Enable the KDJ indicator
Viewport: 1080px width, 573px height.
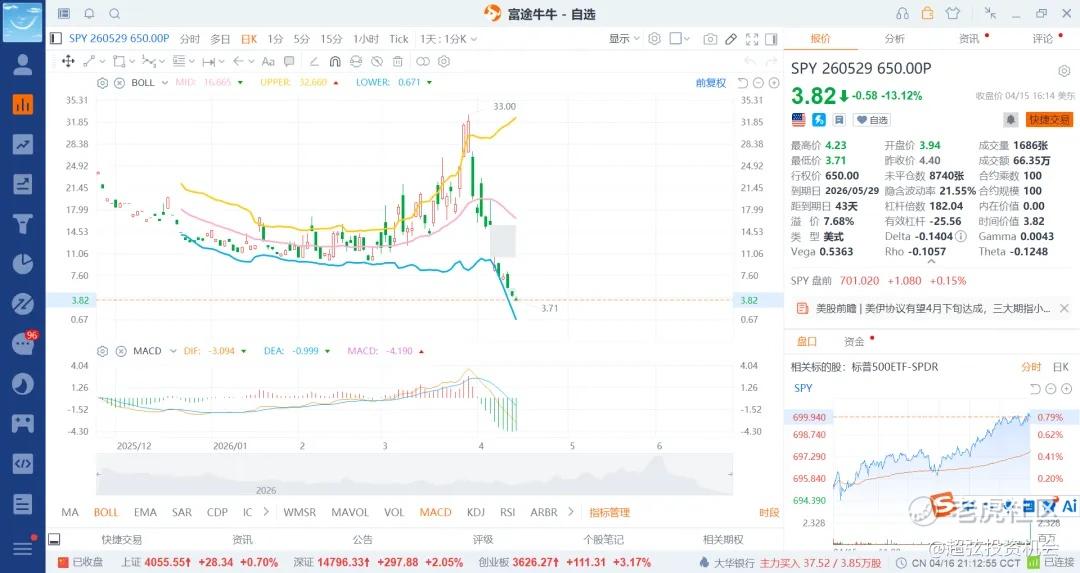(x=475, y=512)
